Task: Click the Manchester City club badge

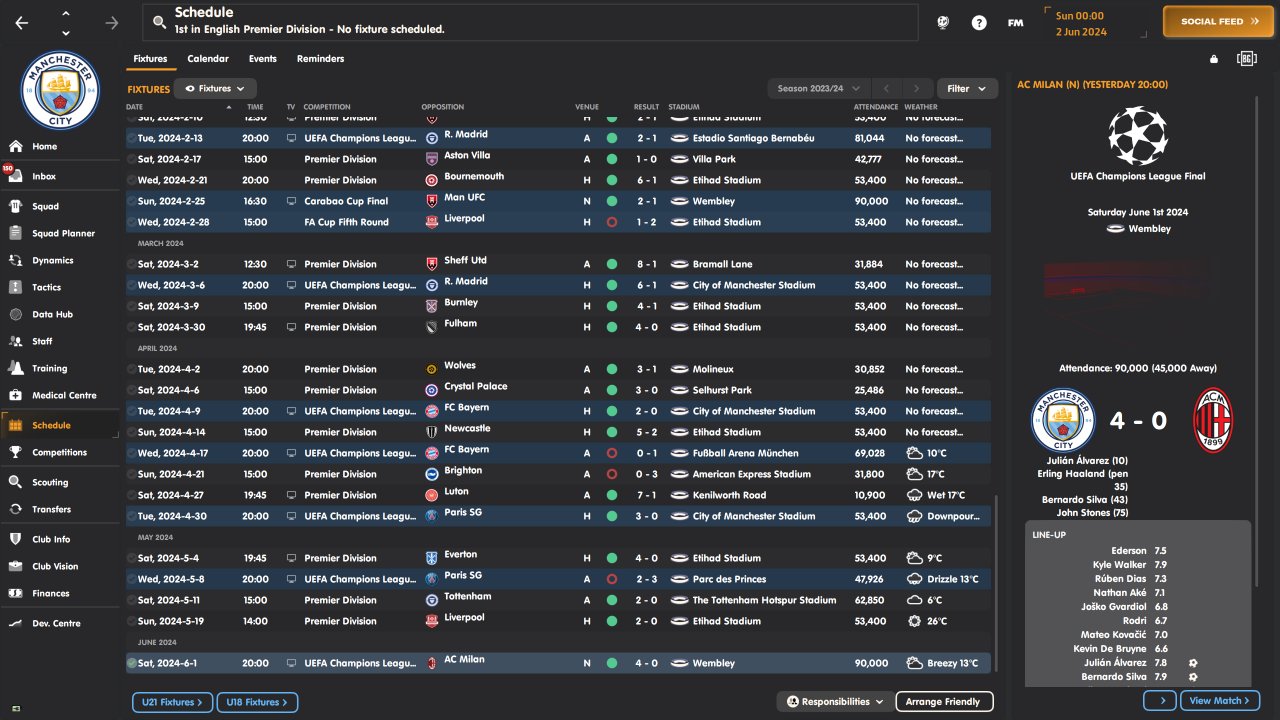Action: (59, 92)
